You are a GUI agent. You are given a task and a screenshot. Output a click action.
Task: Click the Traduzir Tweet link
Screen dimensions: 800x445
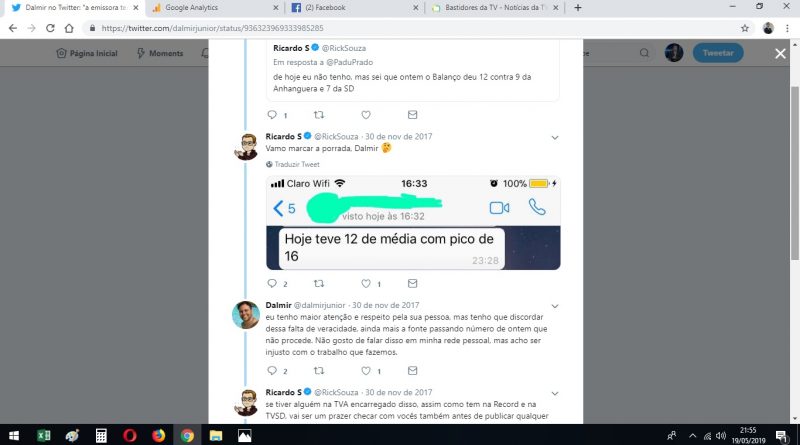tap(293, 164)
